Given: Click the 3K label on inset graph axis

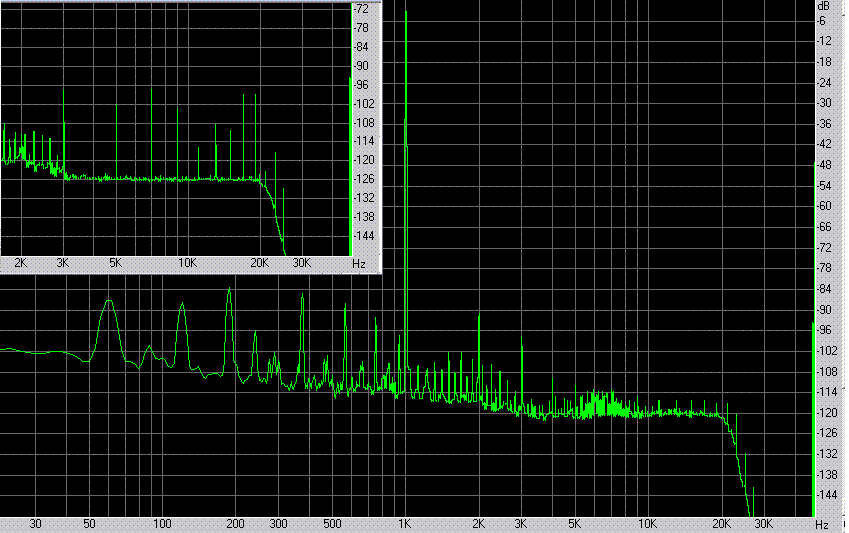Looking at the screenshot, I should [x=63, y=263].
